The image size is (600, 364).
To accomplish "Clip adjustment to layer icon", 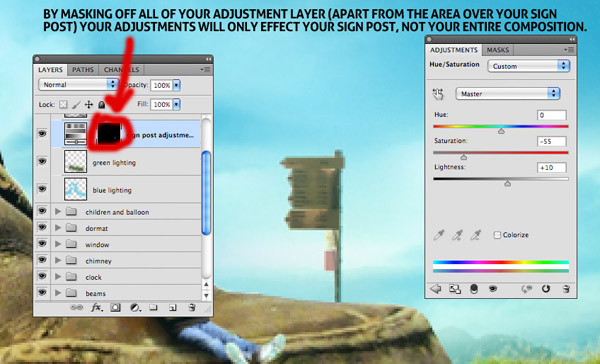I will pos(474,289).
